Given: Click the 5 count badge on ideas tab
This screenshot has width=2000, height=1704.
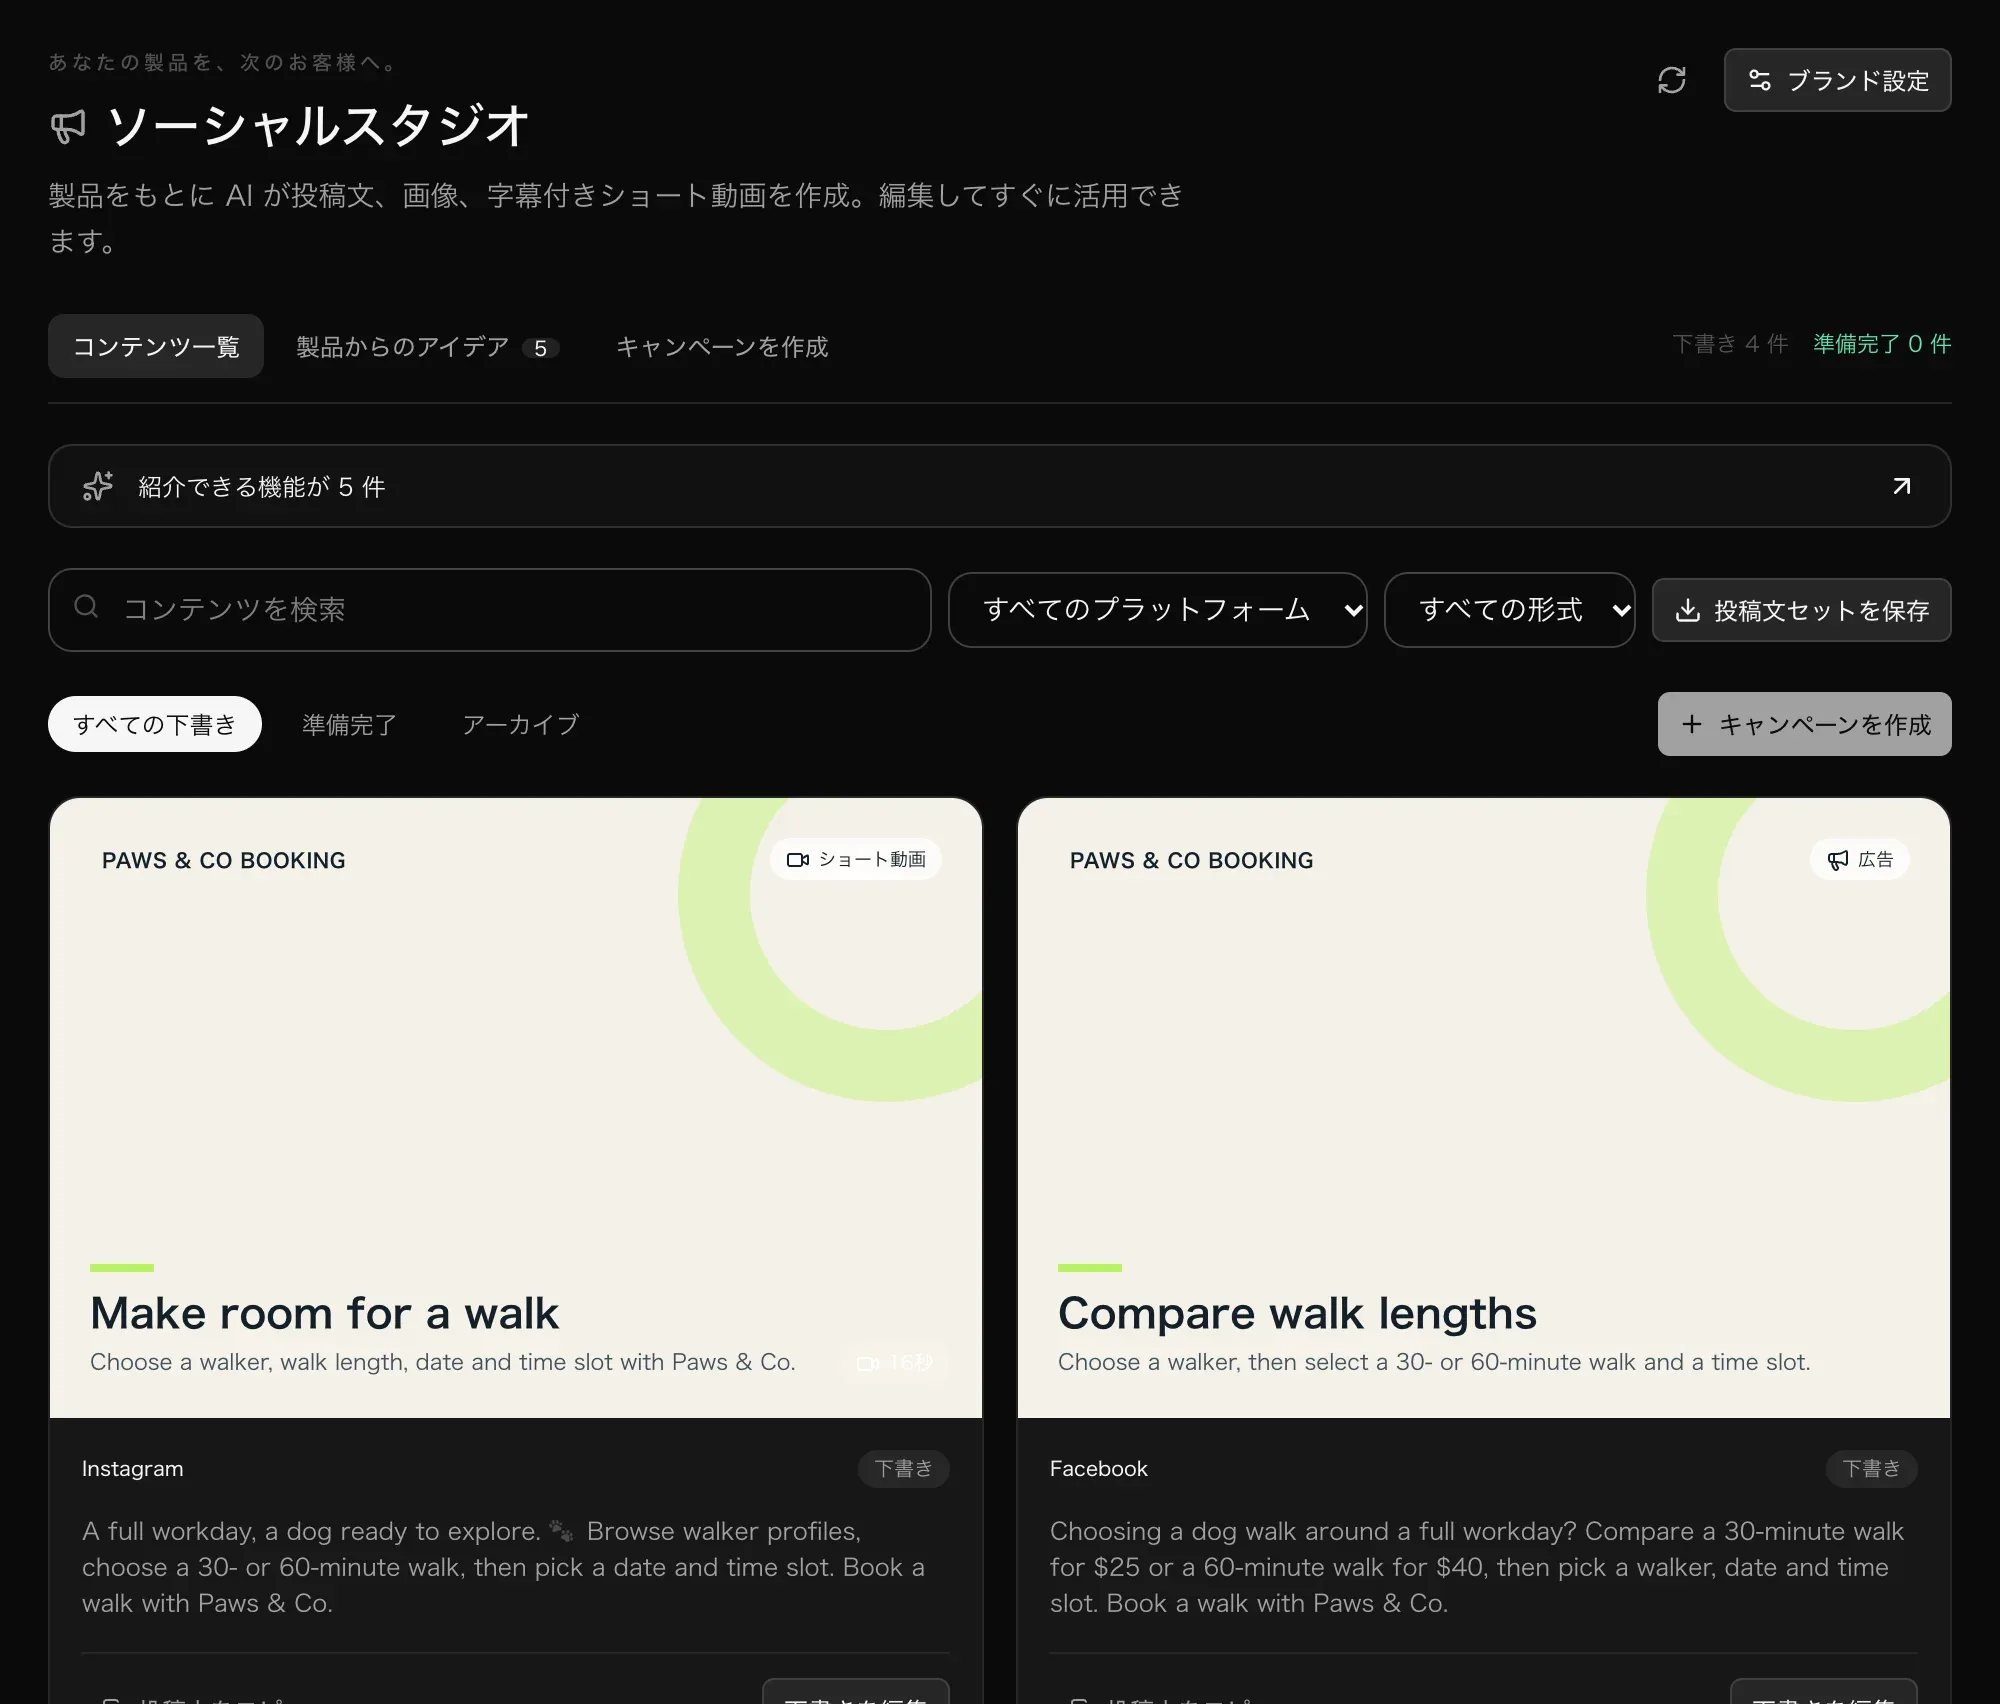Looking at the screenshot, I should pyautogui.click(x=540, y=348).
